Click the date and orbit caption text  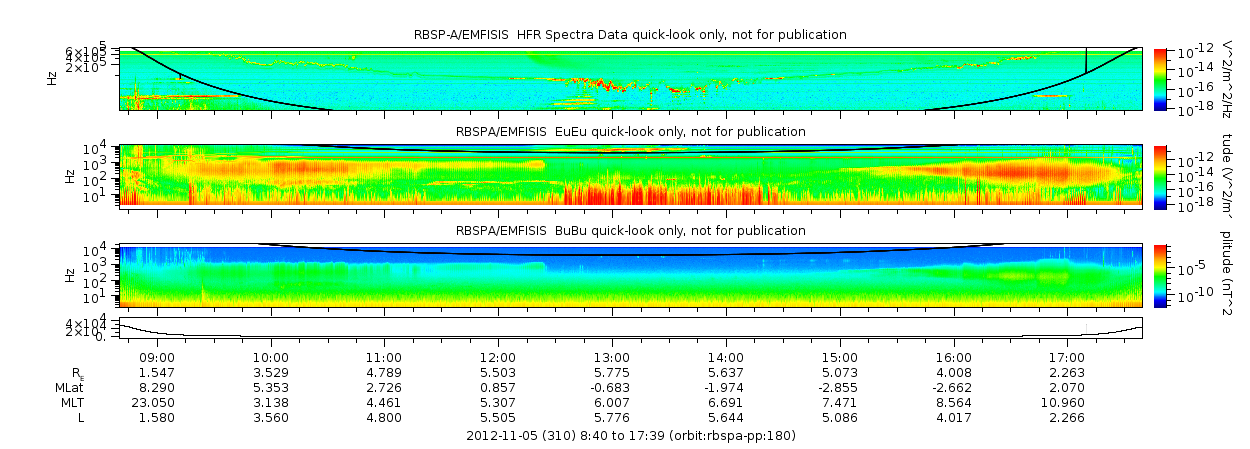coord(630,436)
